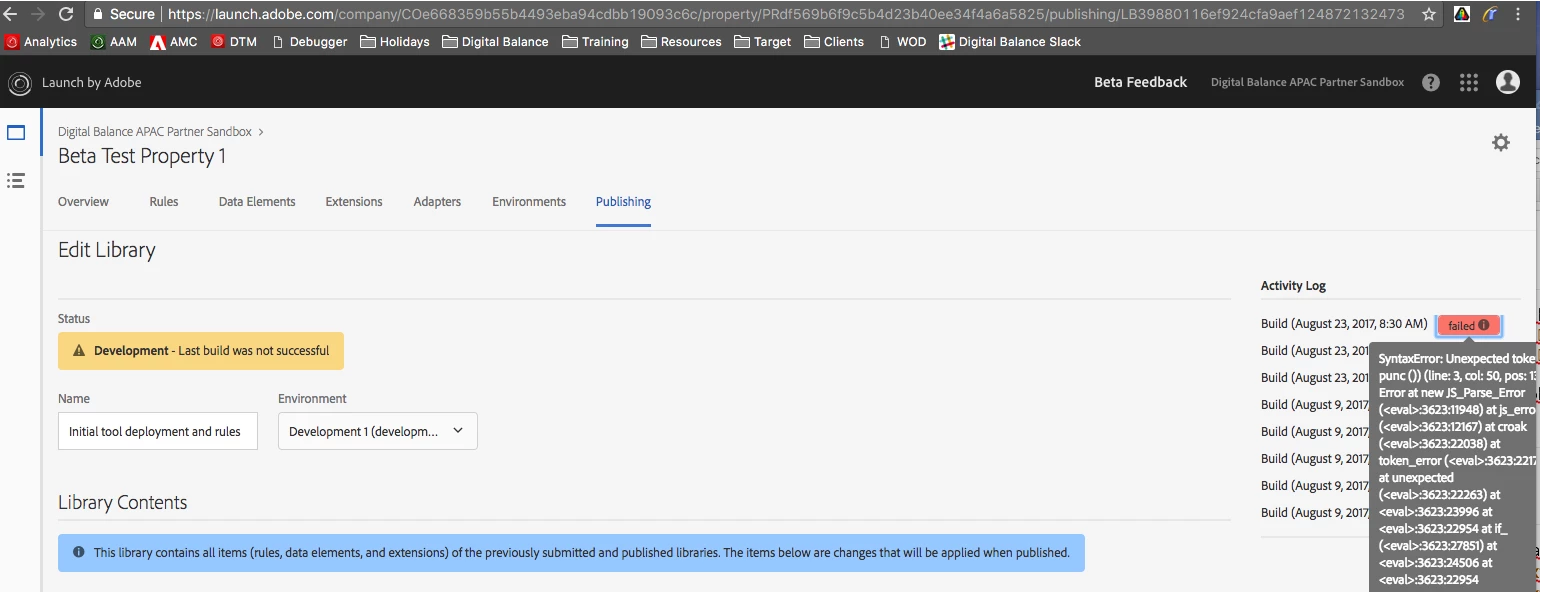Select the list icon in left sidebar
1541x592 pixels.
click(x=16, y=181)
